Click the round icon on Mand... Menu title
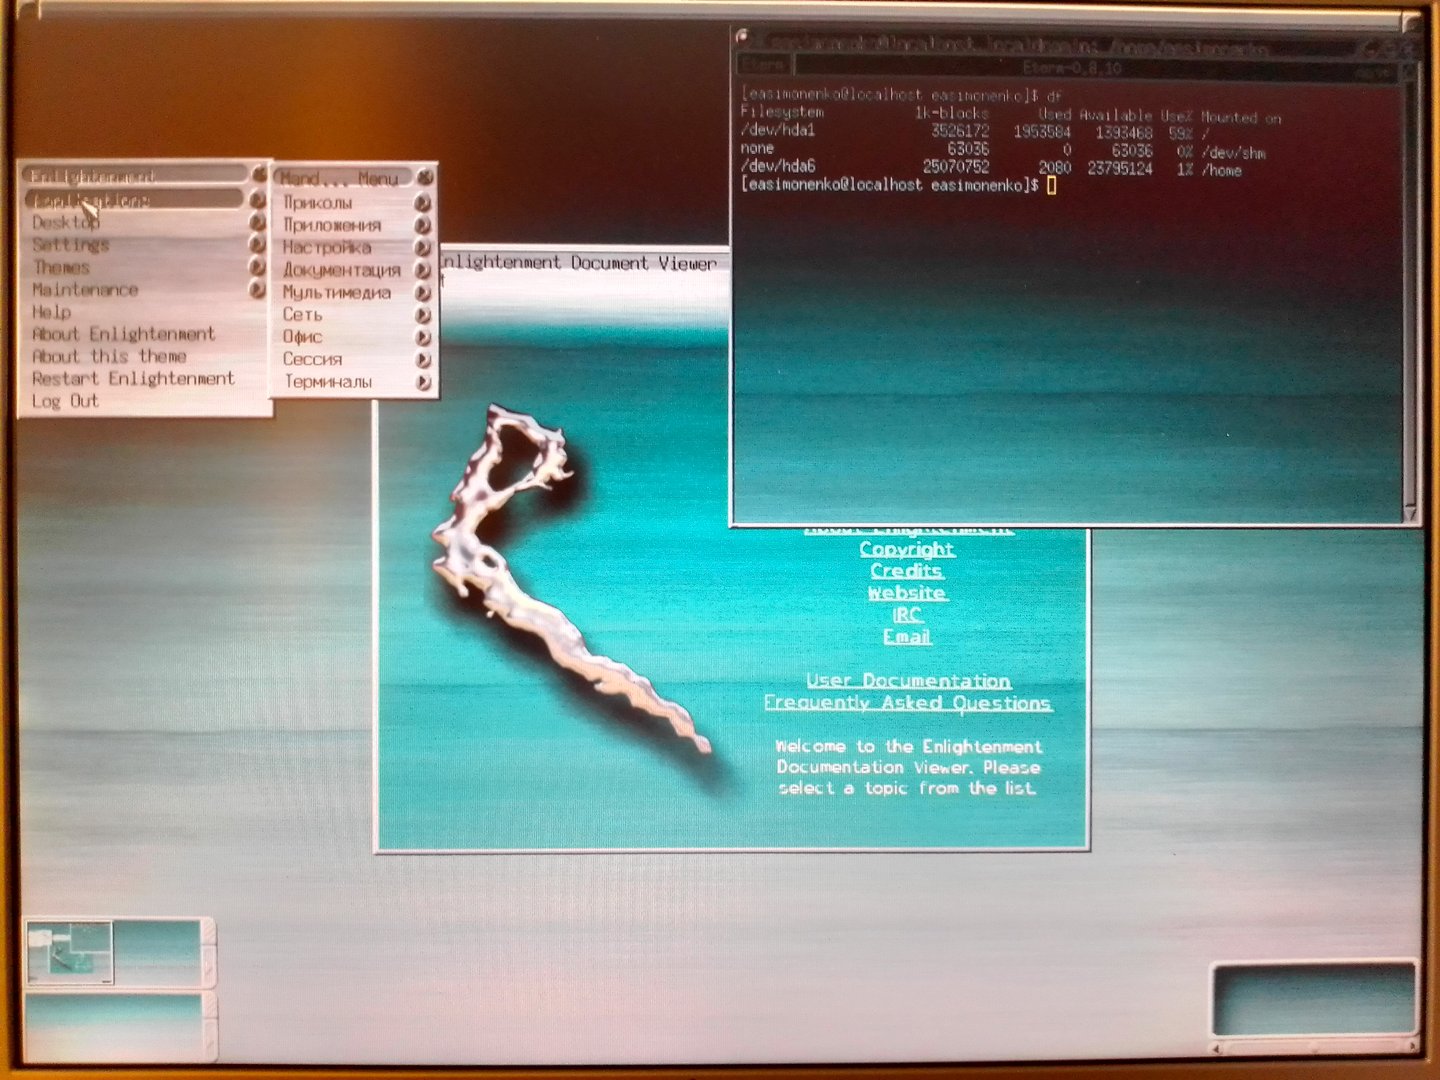Screen dimensions: 1440x1080 point(426,177)
